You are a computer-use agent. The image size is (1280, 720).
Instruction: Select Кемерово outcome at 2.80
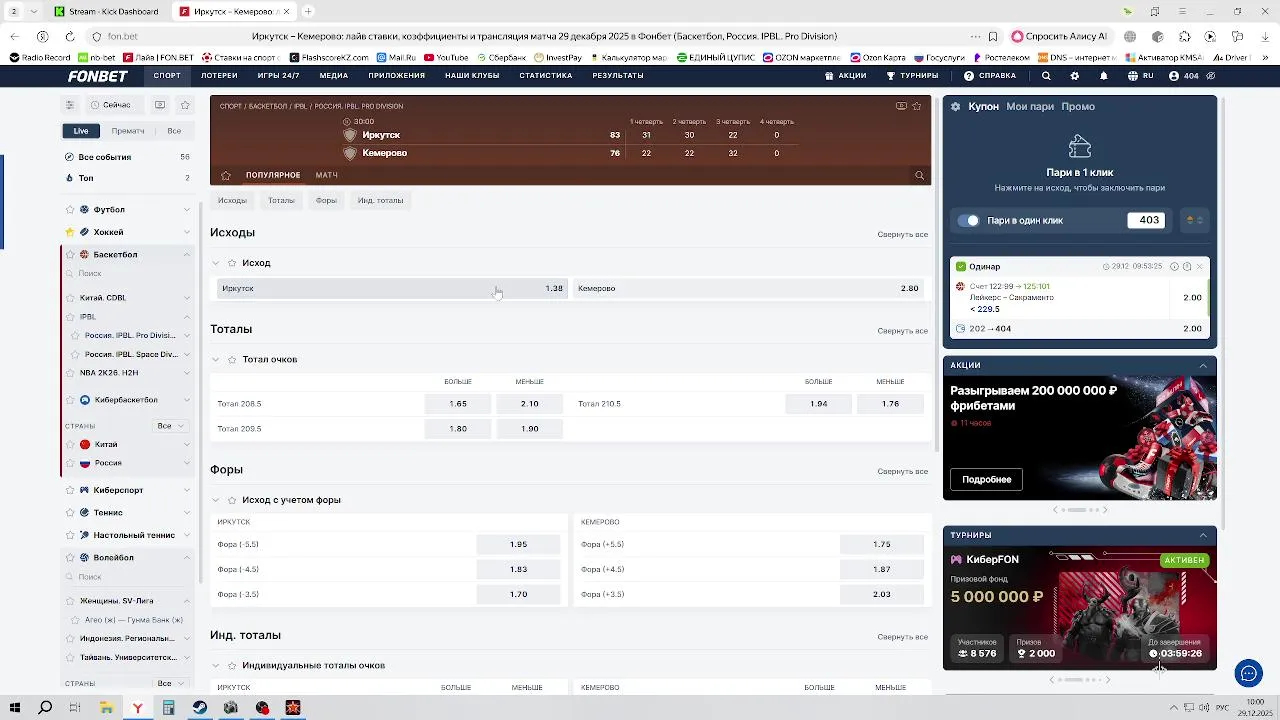click(x=749, y=288)
